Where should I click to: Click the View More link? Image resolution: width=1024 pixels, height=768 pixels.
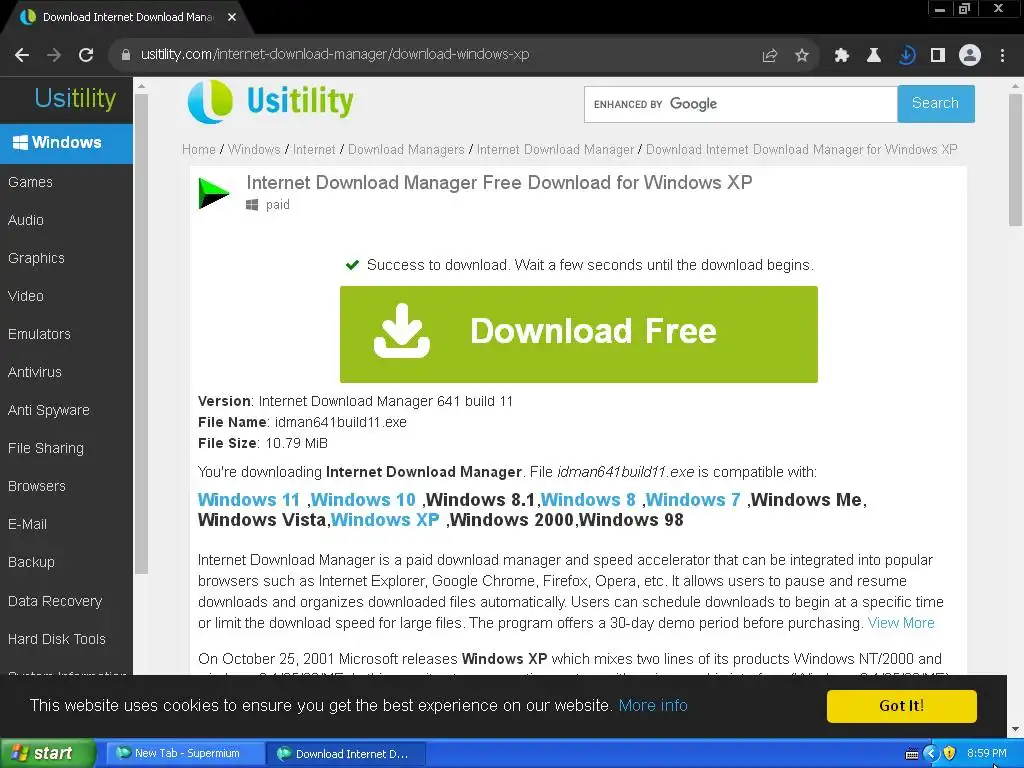[901, 623]
